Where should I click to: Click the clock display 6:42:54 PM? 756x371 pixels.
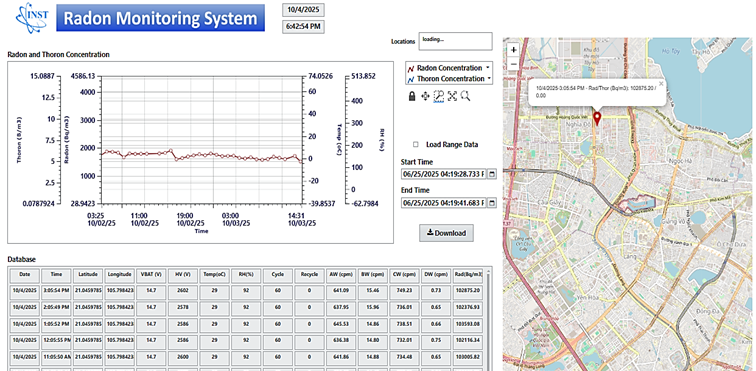pos(303,27)
